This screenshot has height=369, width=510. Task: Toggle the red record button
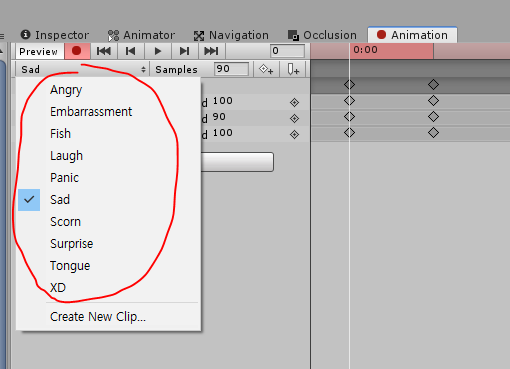[77, 51]
